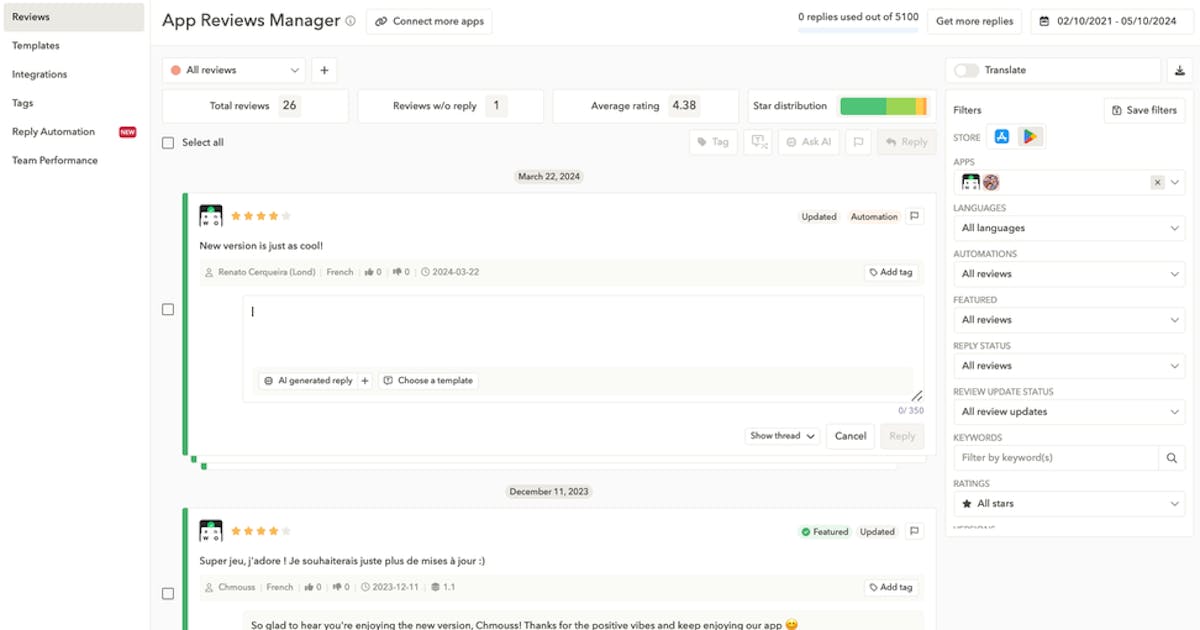Click the download reviews icon
Image resolution: width=1200 pixels, height=630 pixels.
1180,71
